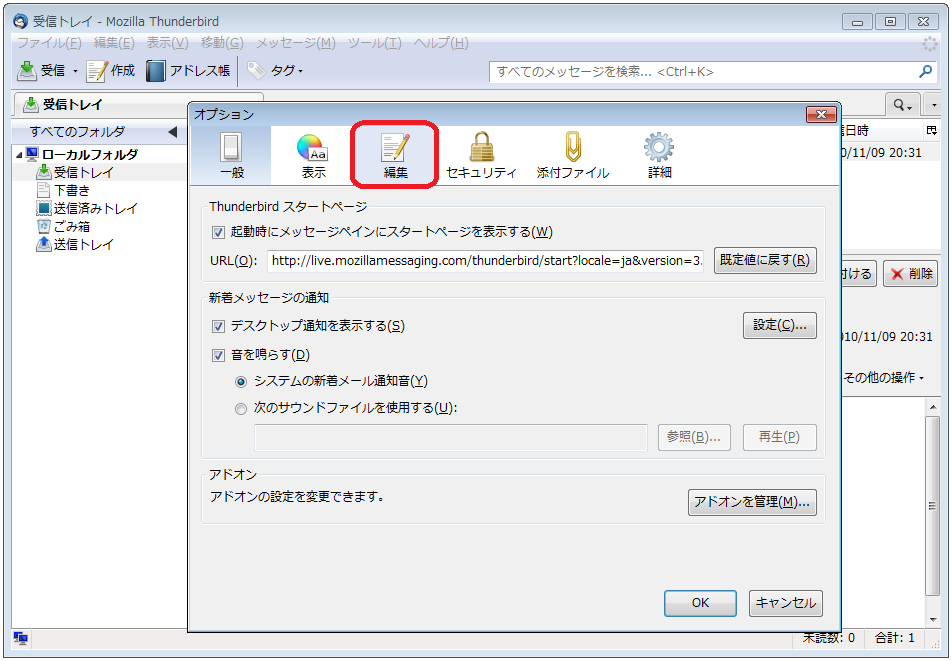Click the start page URL field
Image resolution: width=952 pixels, height=661 pixels.
(x=486, y=261)
